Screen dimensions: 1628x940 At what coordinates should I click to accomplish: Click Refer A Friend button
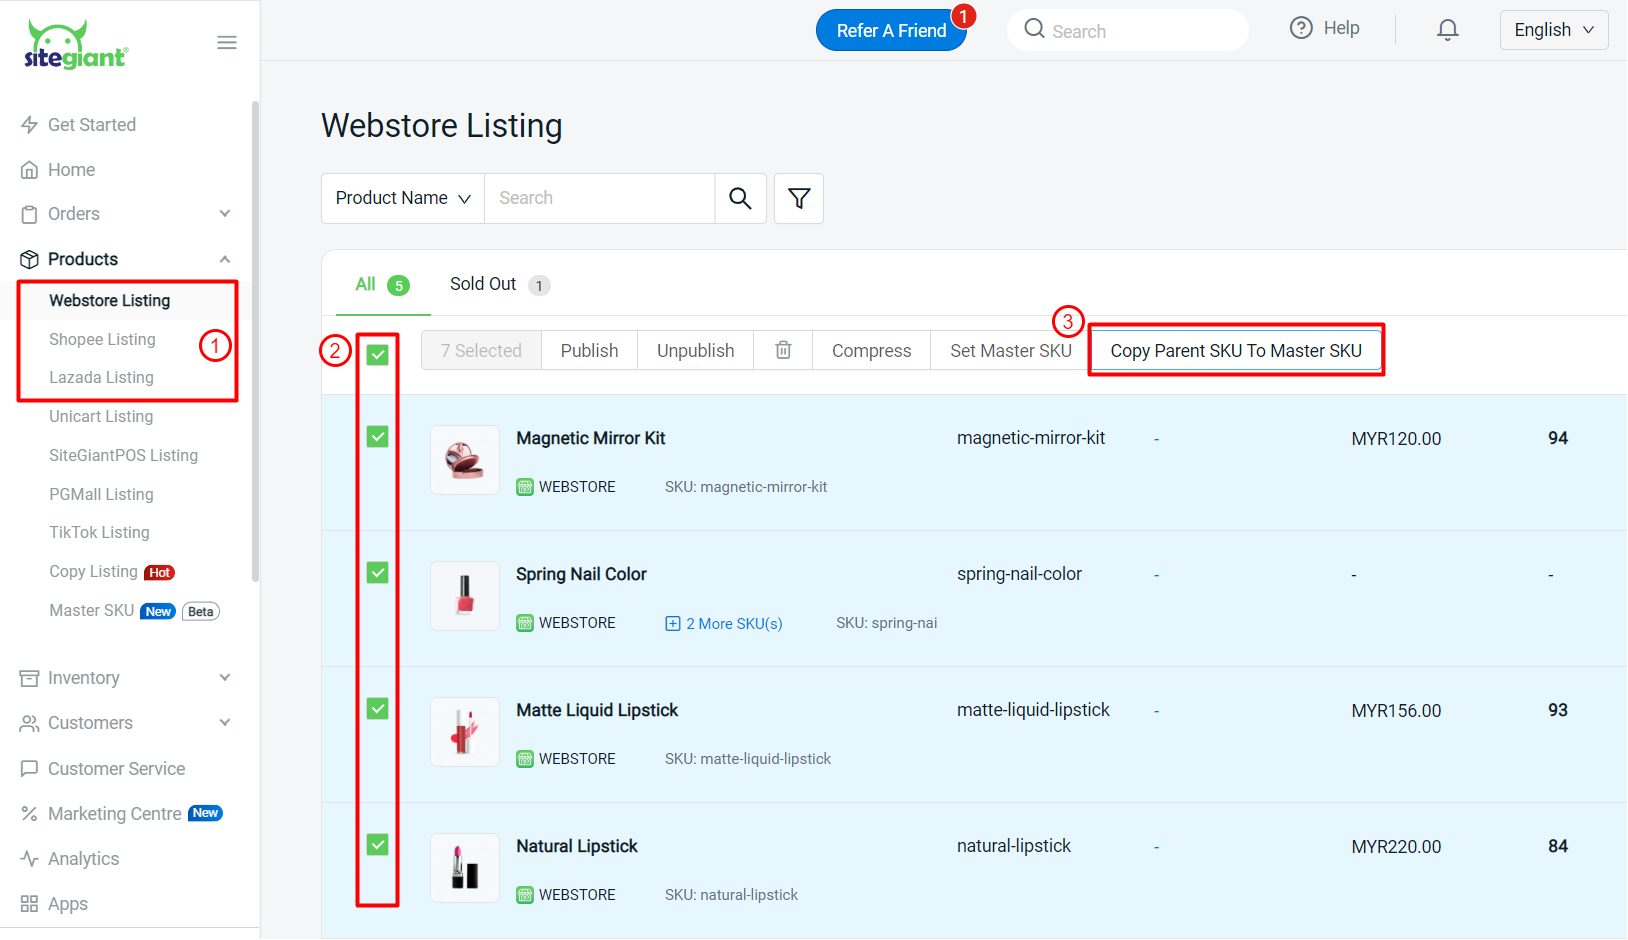point(891,30)
